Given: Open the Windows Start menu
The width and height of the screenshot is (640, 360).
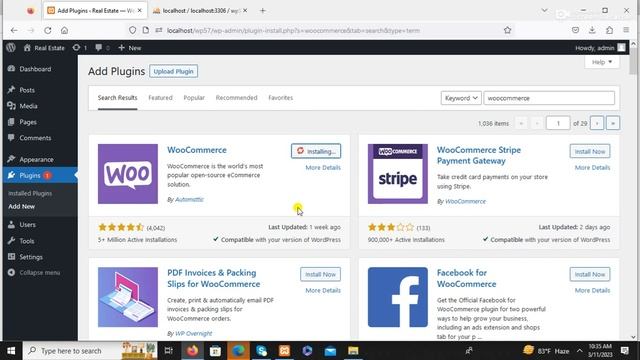Looking at the screenshot, I should pos(11,351).
